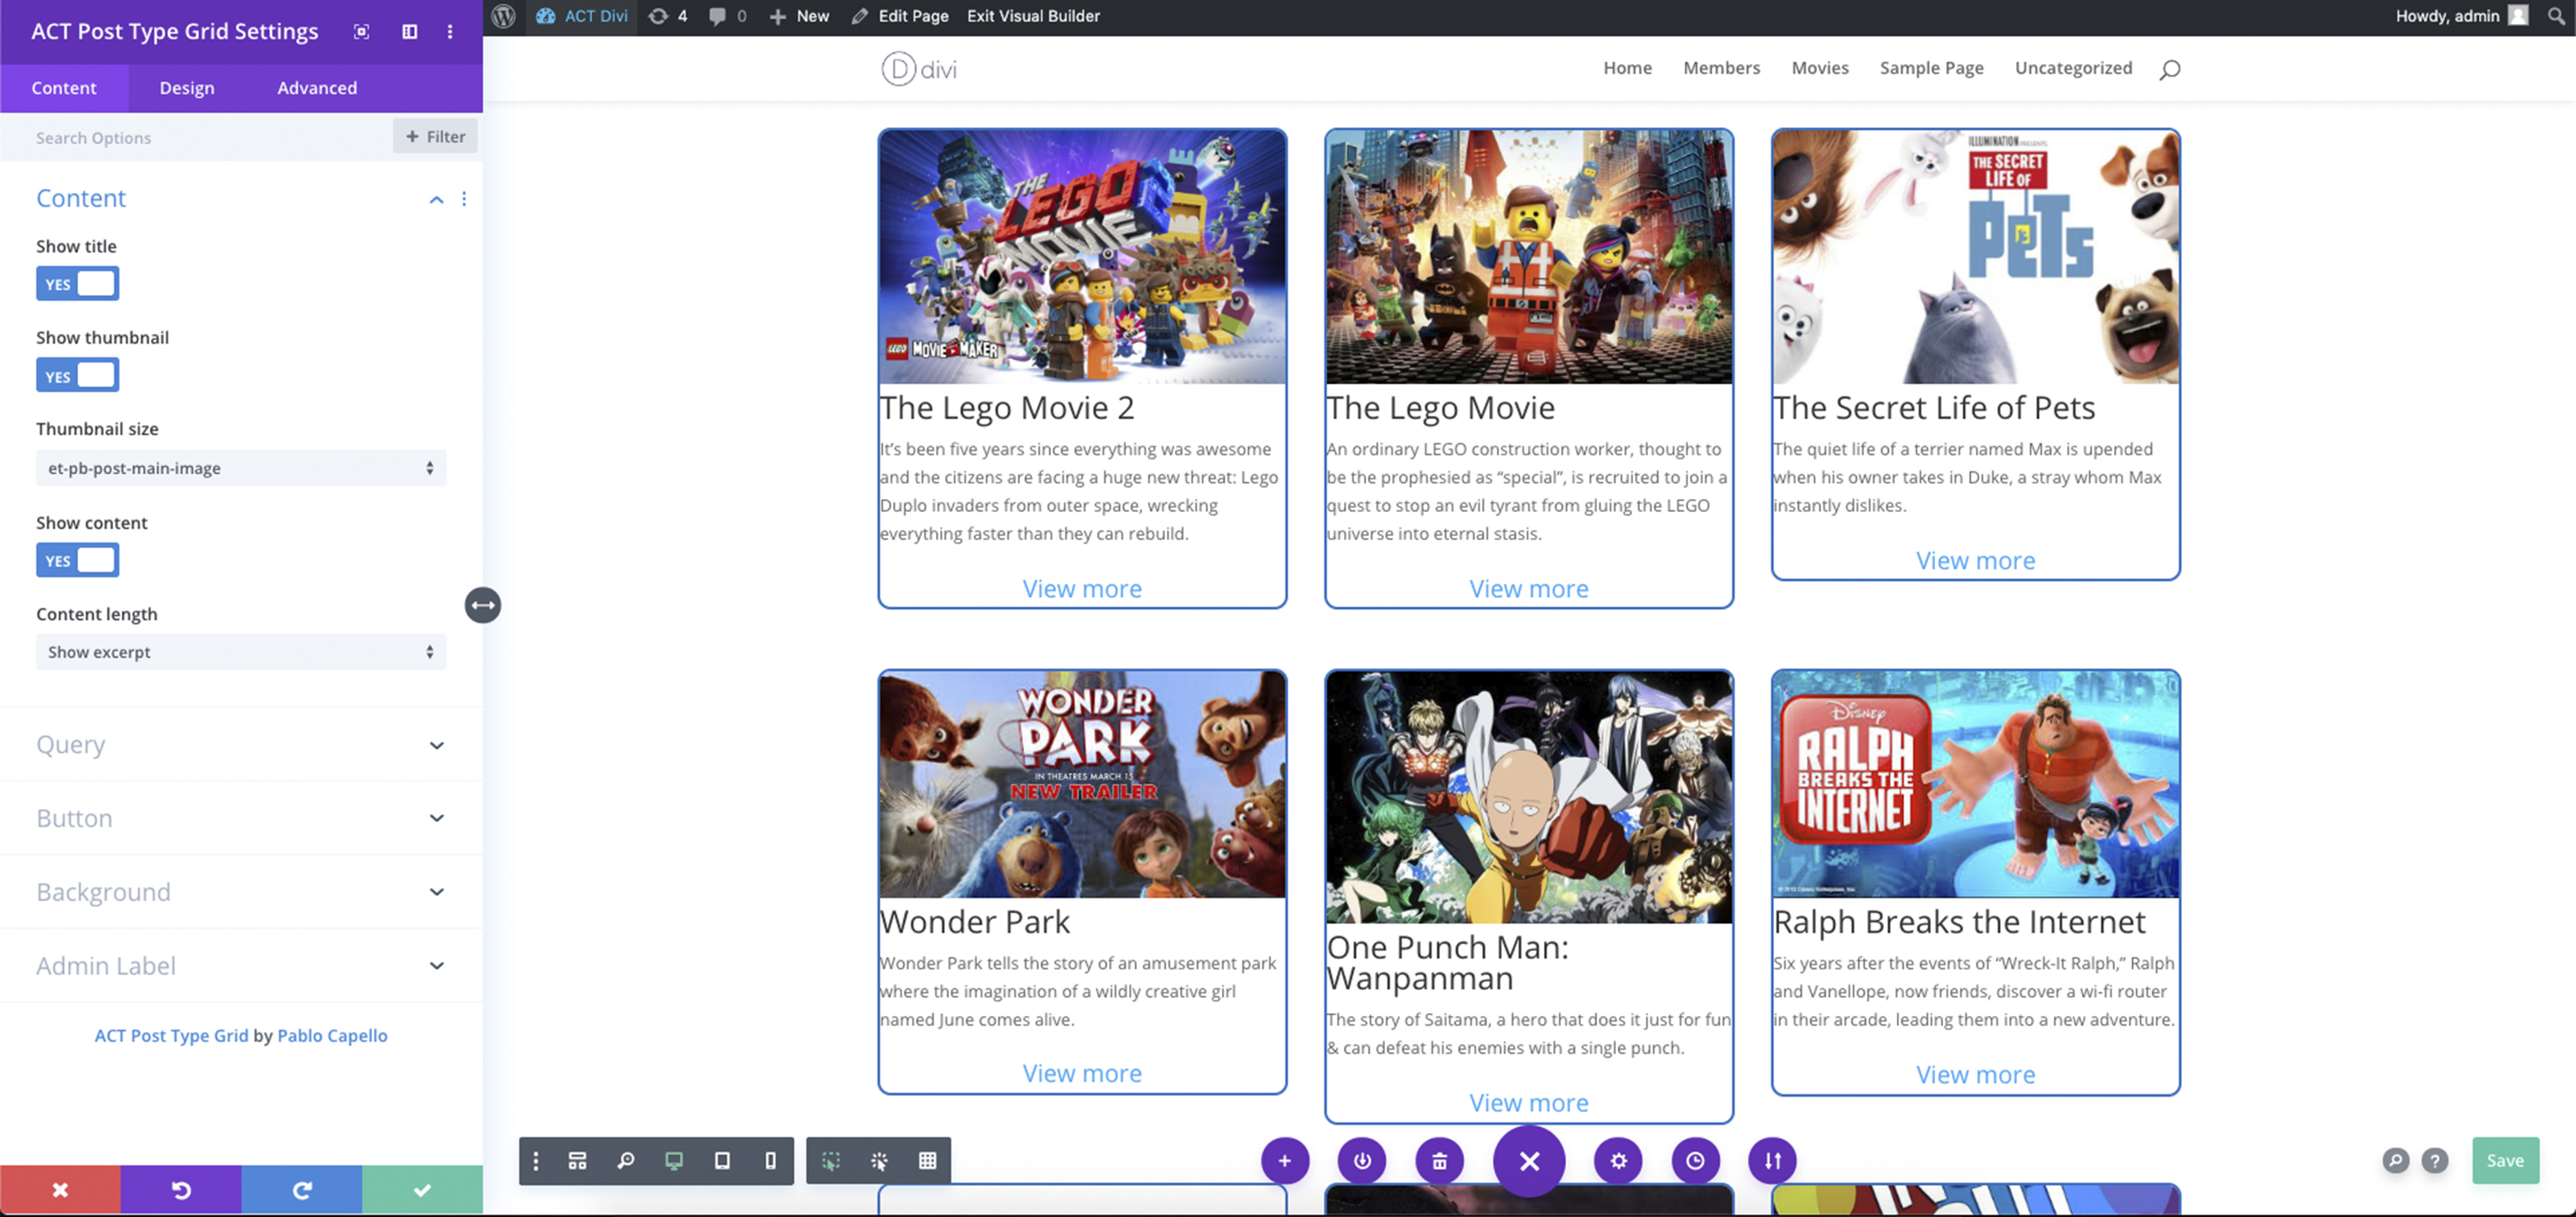Open the Divi help question mark
The image size is (2576, 1217).
(2435, 1161)
